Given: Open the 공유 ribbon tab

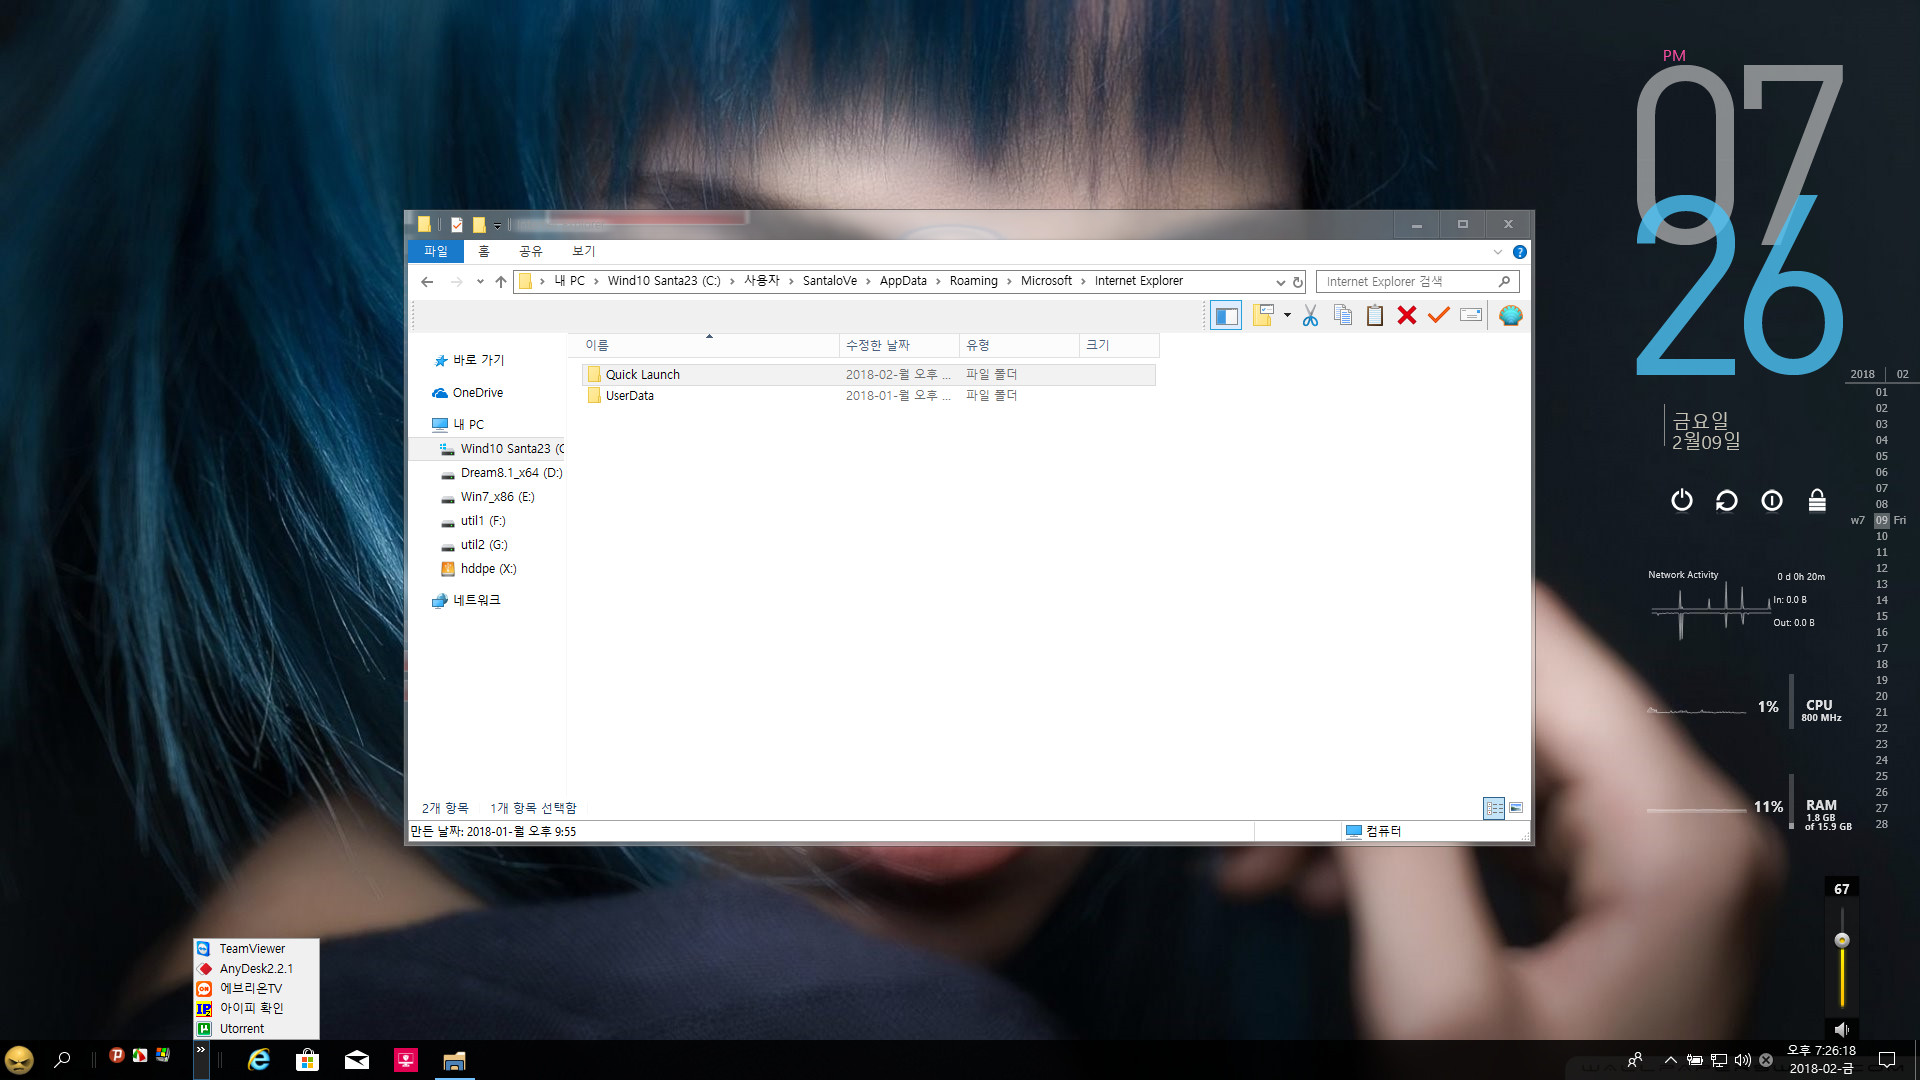Looking at the screenshot, I should point(530,251).
